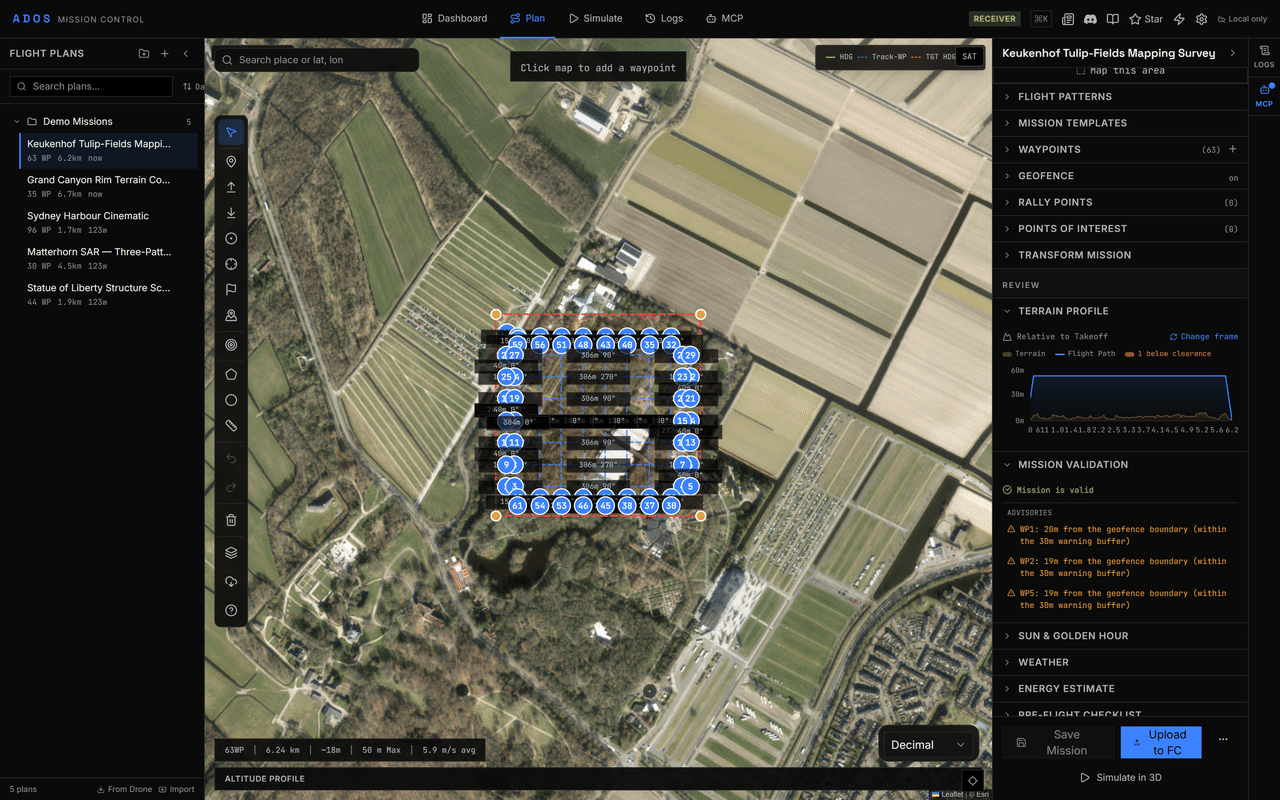The width and height of the screenshot is (1280, 800).
Task: Click the Change frame link
Action: [1204, 337]
